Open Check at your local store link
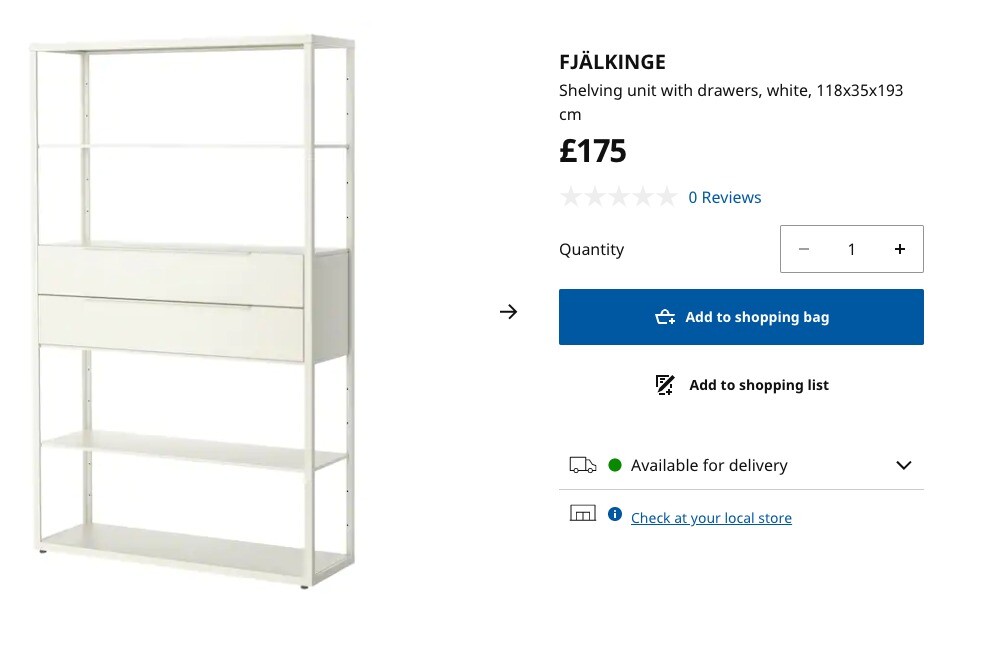 coord(711,518)
